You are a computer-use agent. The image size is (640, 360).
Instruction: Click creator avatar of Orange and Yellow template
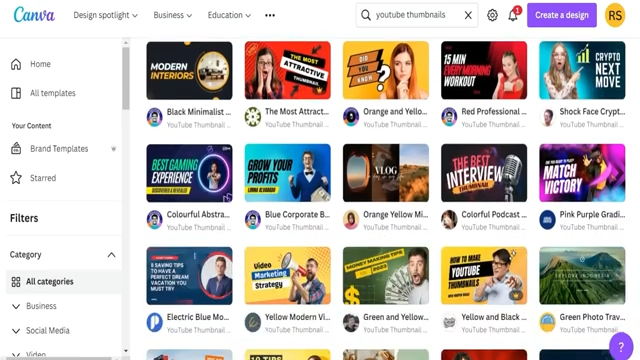pos(351,118)
